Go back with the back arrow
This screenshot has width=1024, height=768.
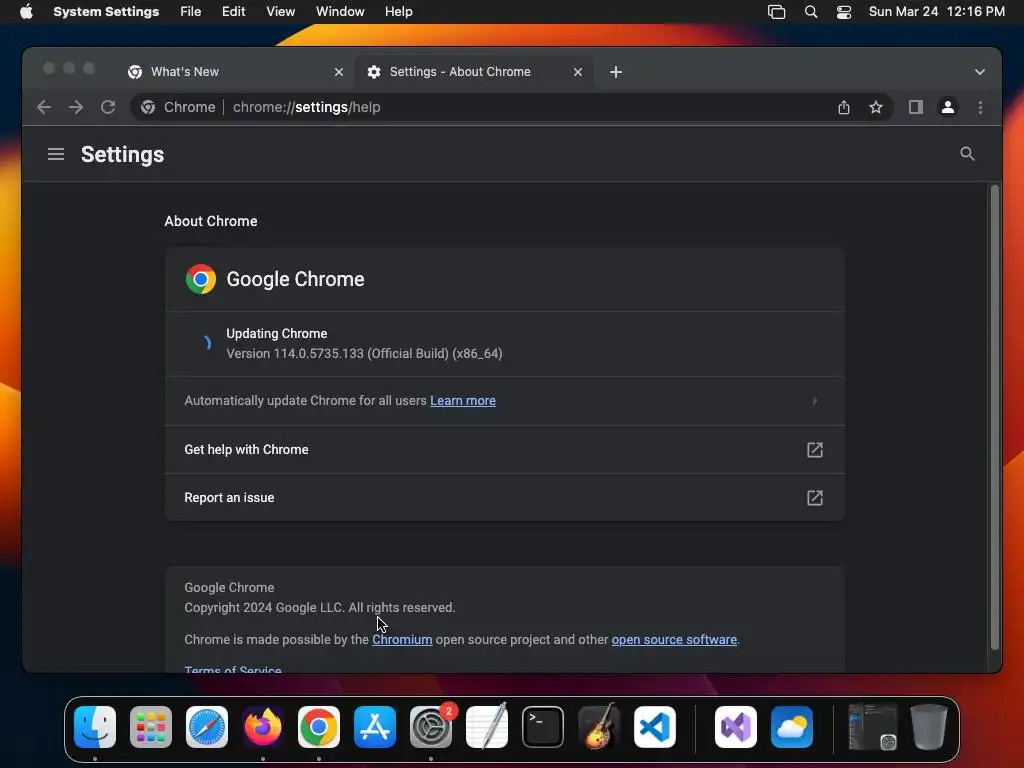[x=44, y=107]
